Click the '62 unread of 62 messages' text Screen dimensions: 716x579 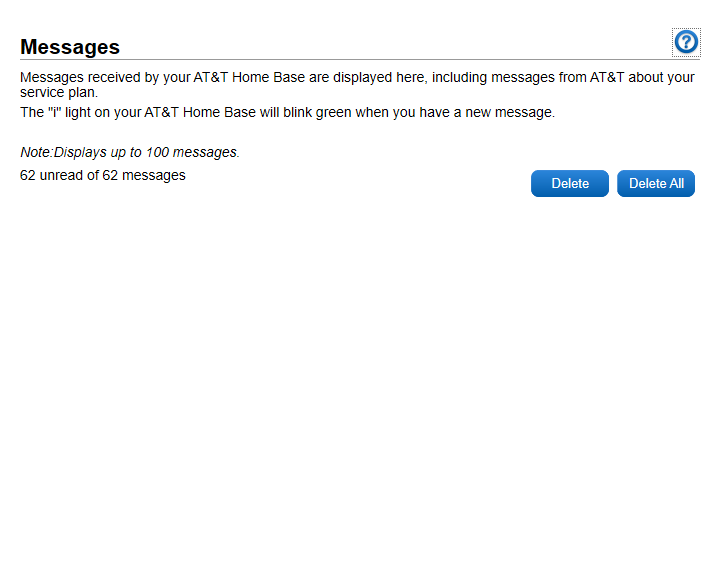(103, 176)
